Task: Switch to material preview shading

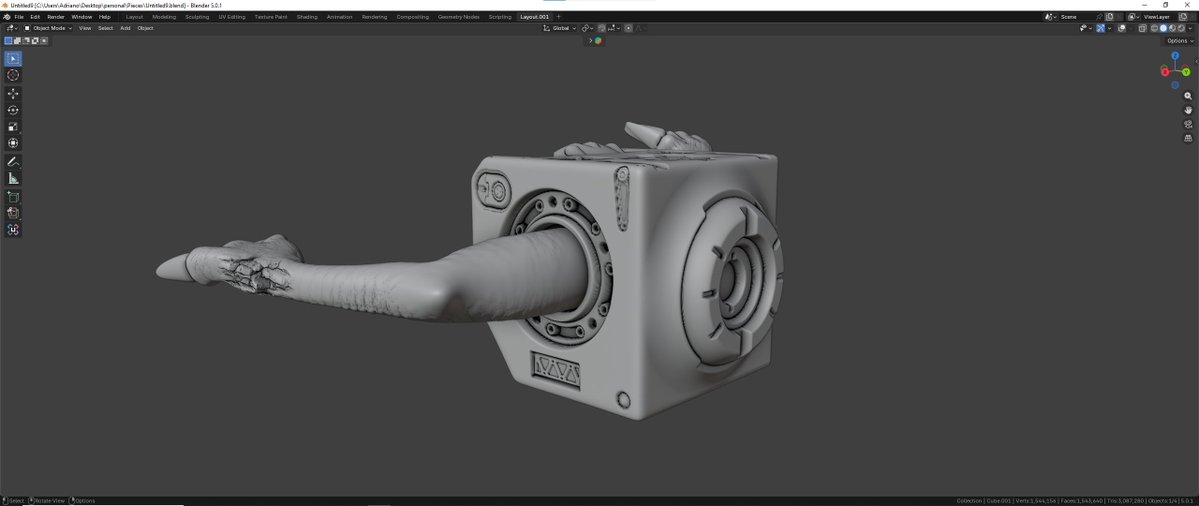Action: pos(1172,28)
